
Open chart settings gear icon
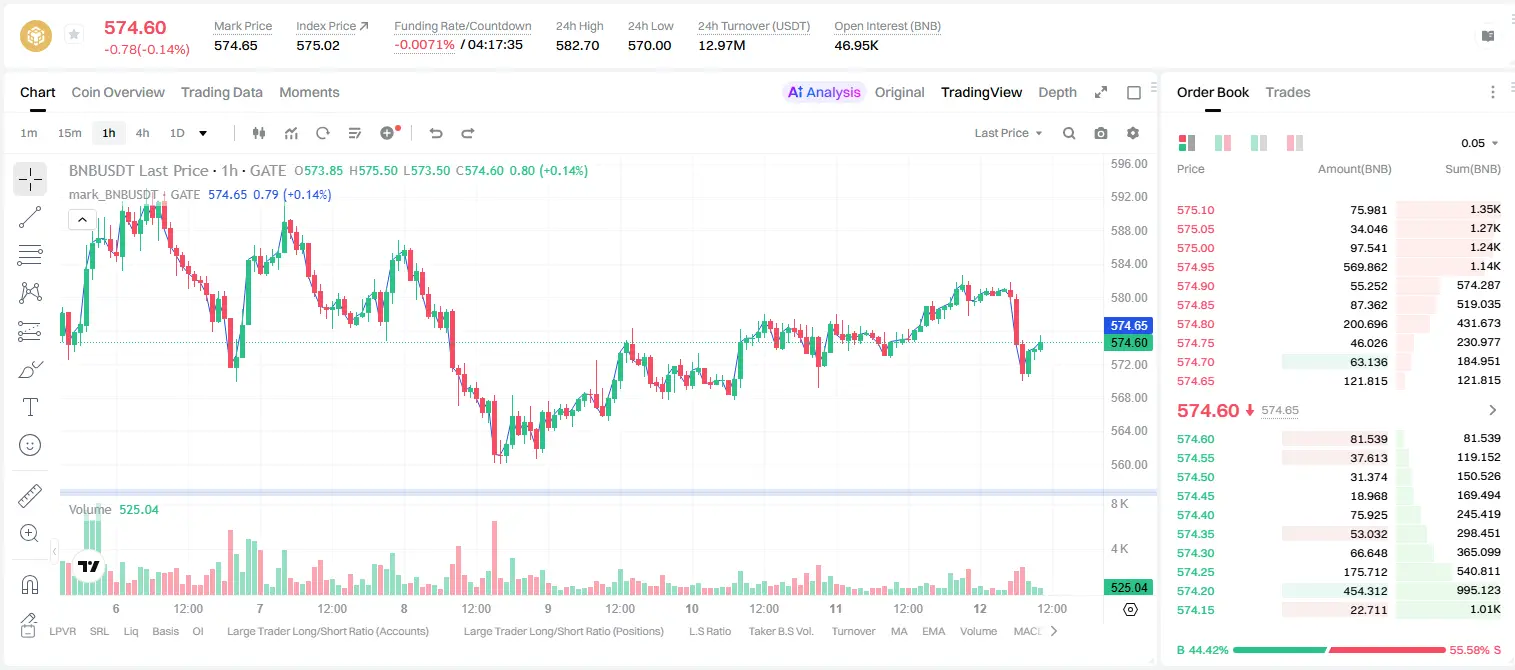(1133, 133)
